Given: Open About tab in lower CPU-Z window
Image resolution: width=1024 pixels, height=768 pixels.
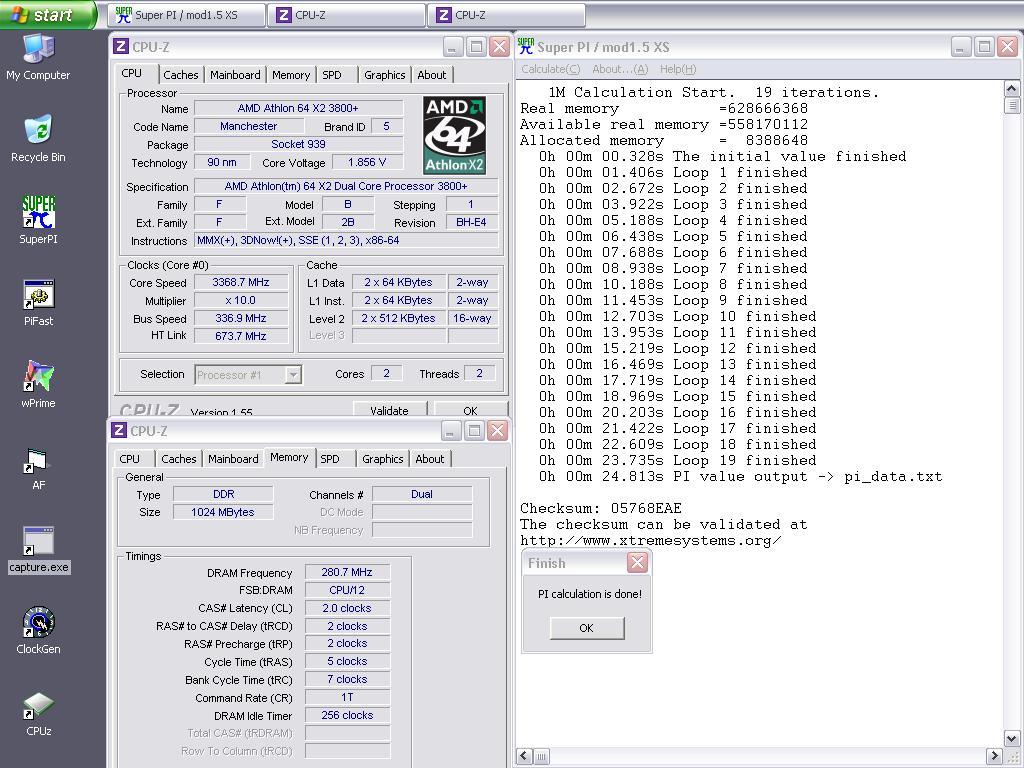Looking at the screenshot, I should pyautogui.click(x=430, y=459).
